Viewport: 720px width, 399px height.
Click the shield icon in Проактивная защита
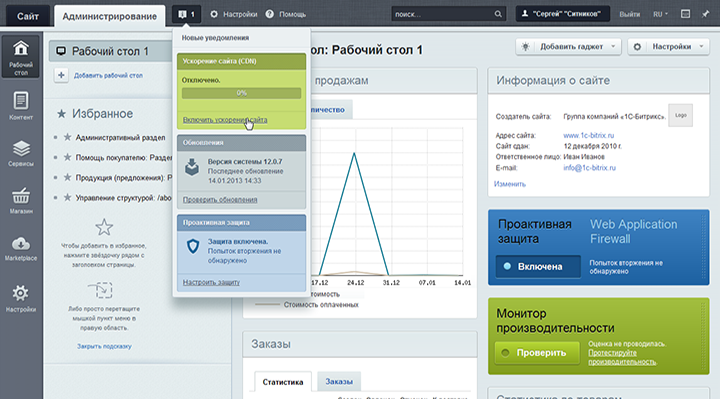193,246
